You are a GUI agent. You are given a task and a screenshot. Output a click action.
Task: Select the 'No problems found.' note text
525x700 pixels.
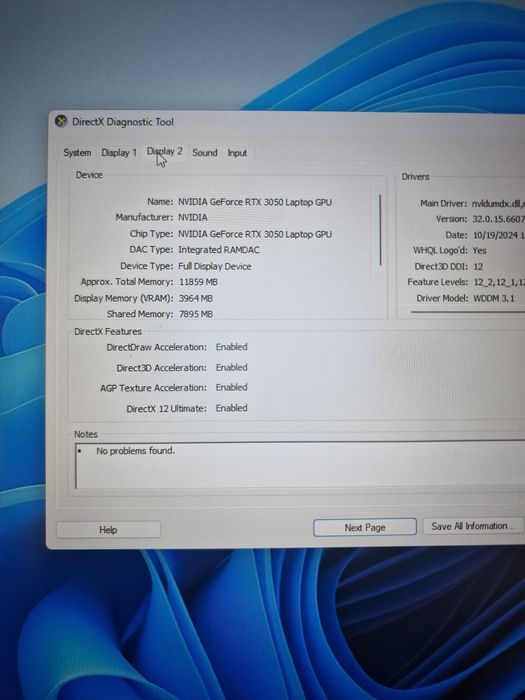click(x=135, y=451)
